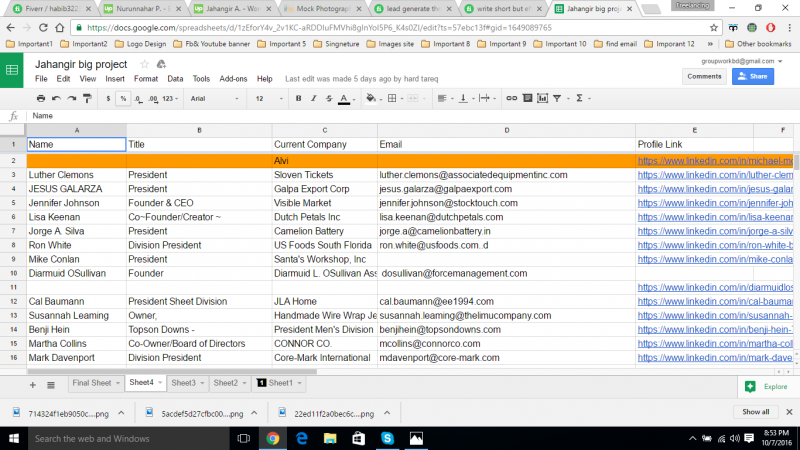
Task: Open downloaded file 714324f1eb9050c png
Action: click(x=68, y=414)
